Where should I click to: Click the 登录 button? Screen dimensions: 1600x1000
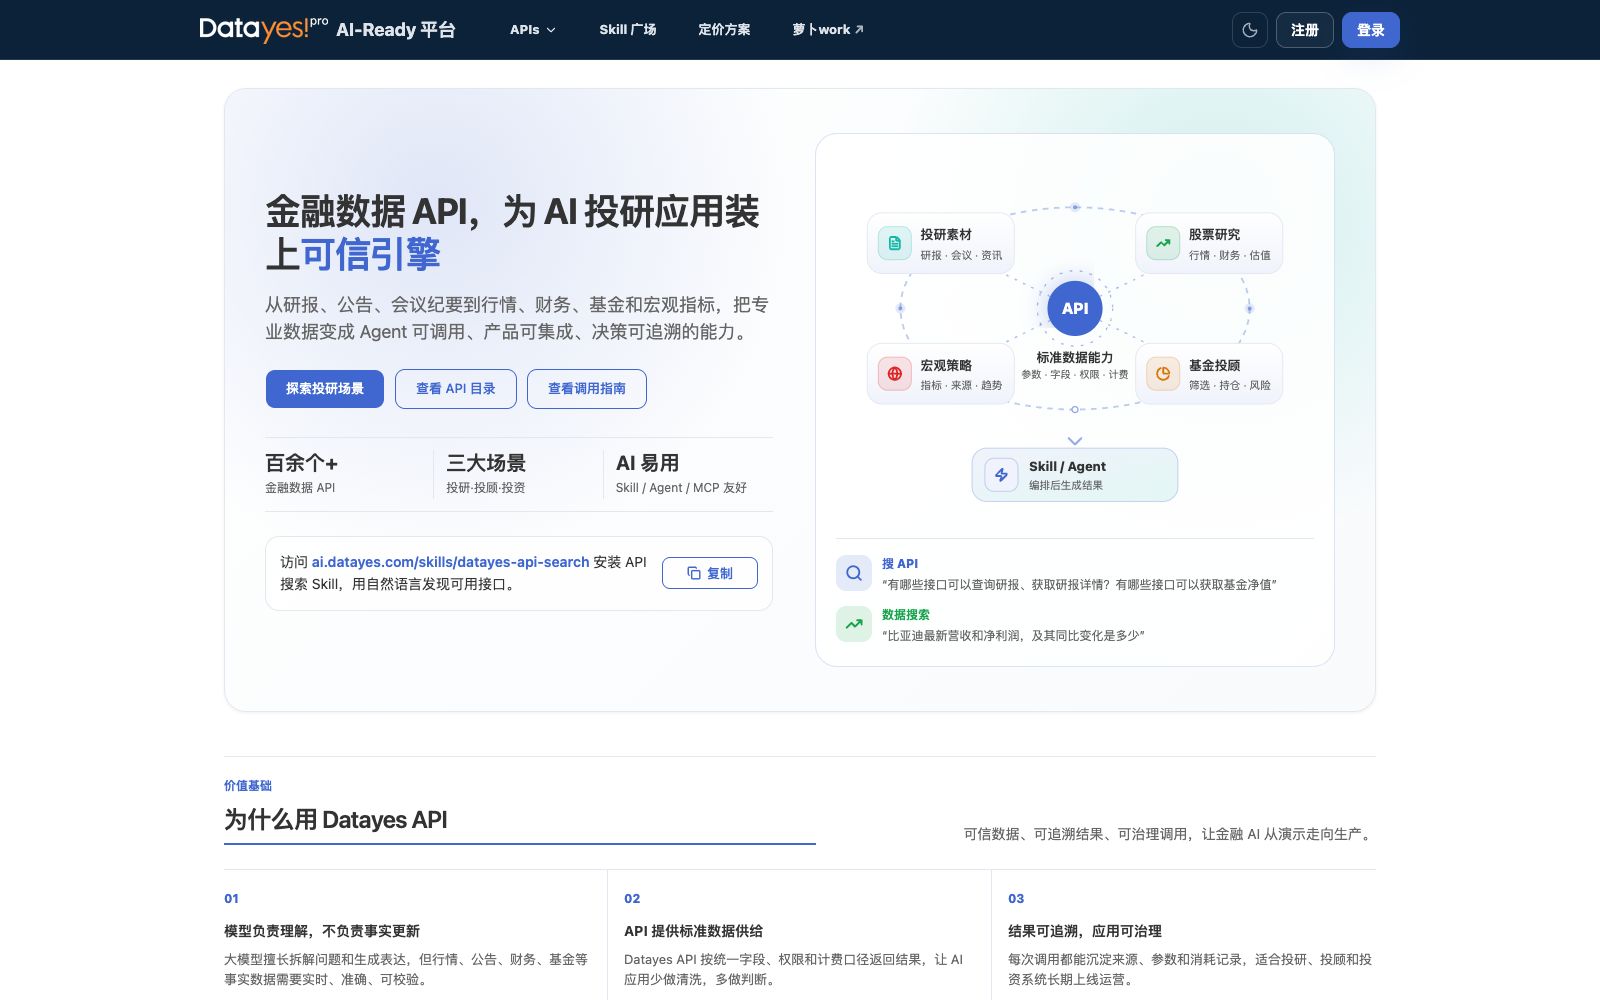click(x=1370, y=30)
